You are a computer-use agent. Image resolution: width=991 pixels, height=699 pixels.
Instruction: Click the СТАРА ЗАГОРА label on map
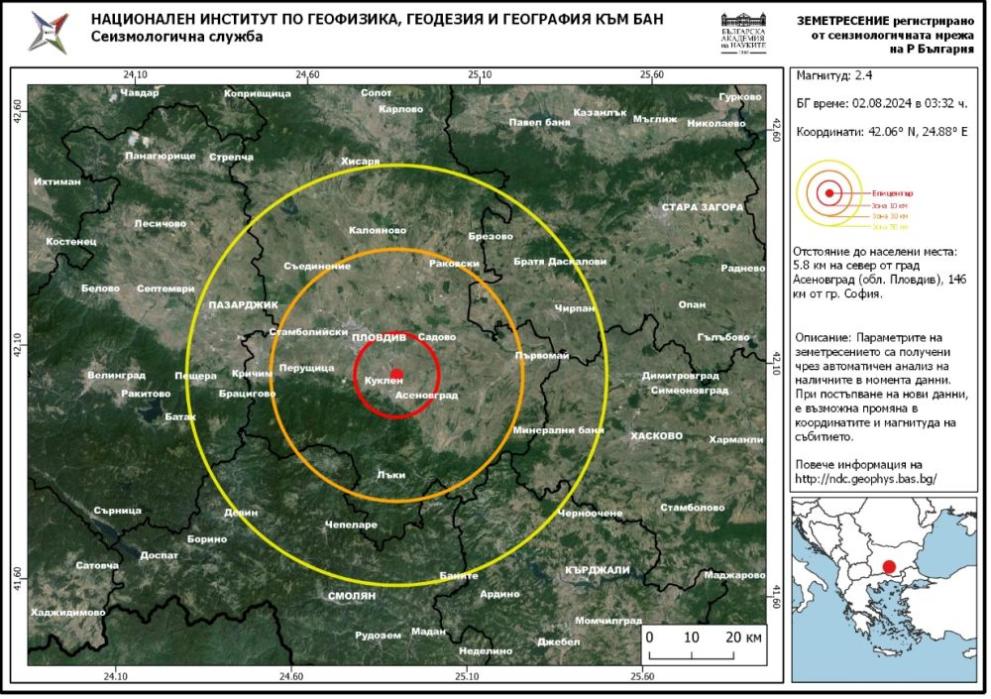[702, 207]
